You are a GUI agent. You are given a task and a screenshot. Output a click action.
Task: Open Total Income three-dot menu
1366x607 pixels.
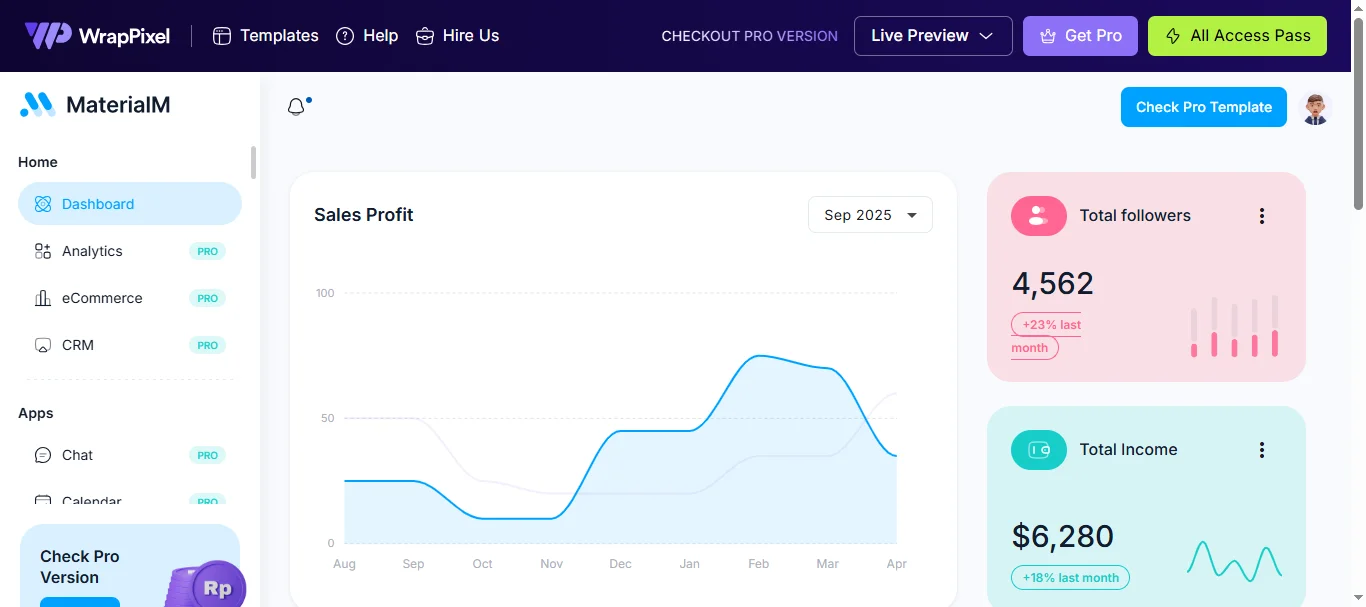click(1261, 450)
